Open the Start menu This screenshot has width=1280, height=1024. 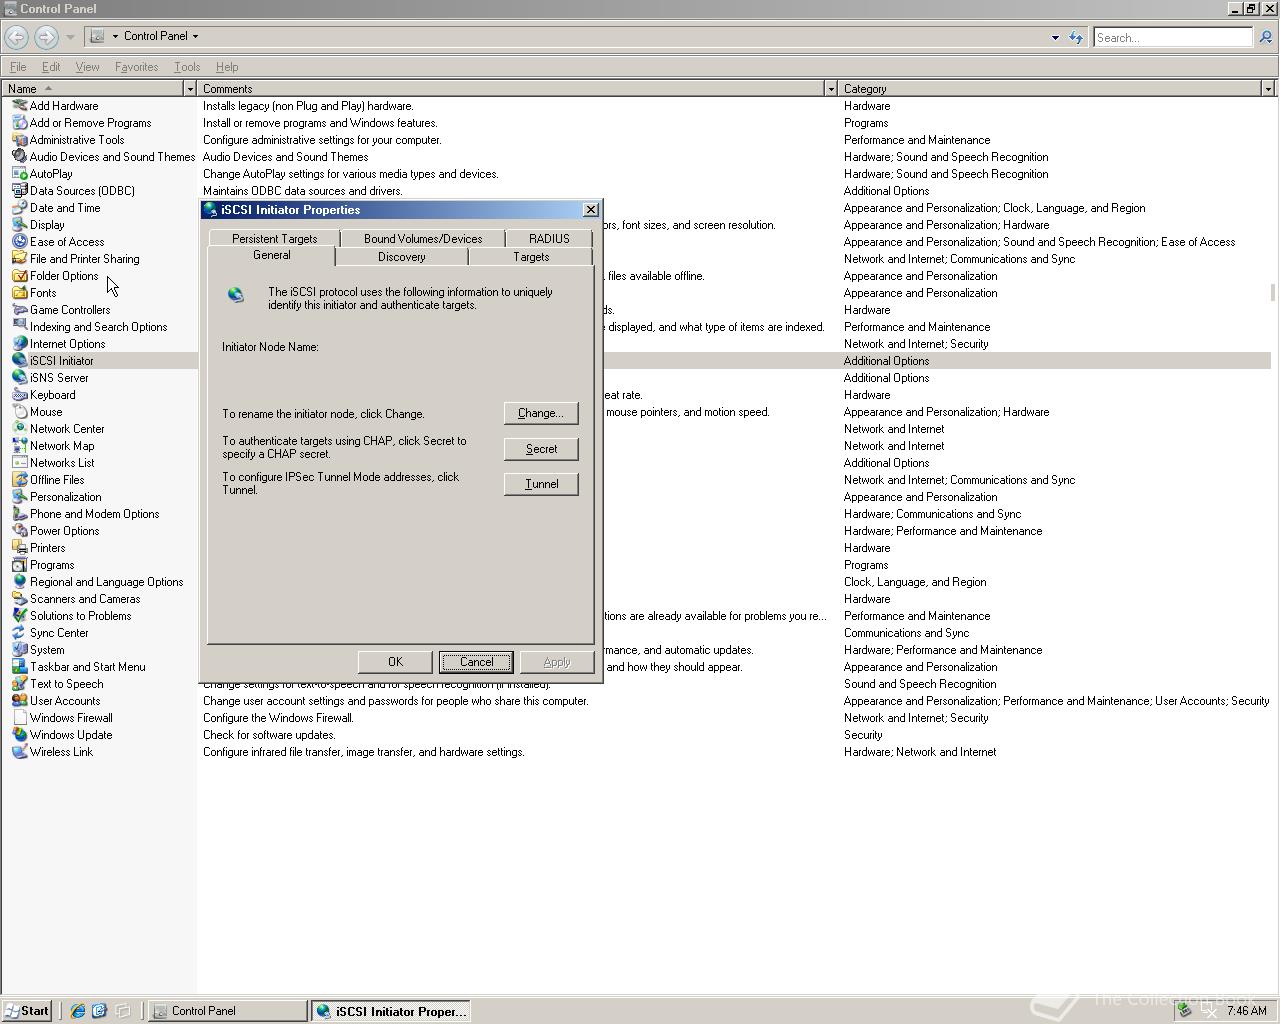27,1011
